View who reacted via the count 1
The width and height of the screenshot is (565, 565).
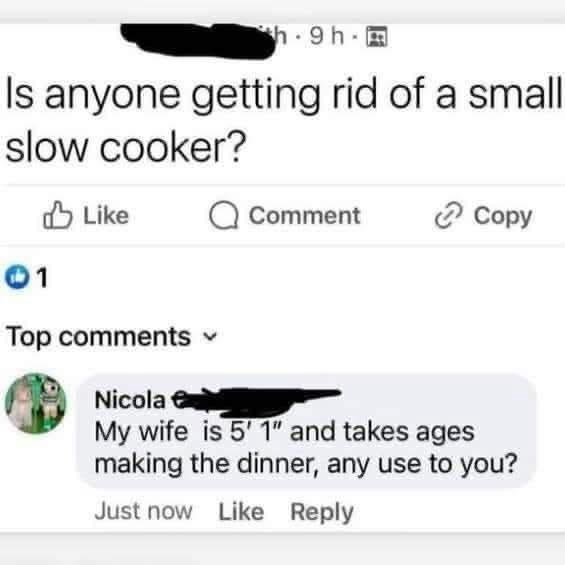tap(43, 277)
